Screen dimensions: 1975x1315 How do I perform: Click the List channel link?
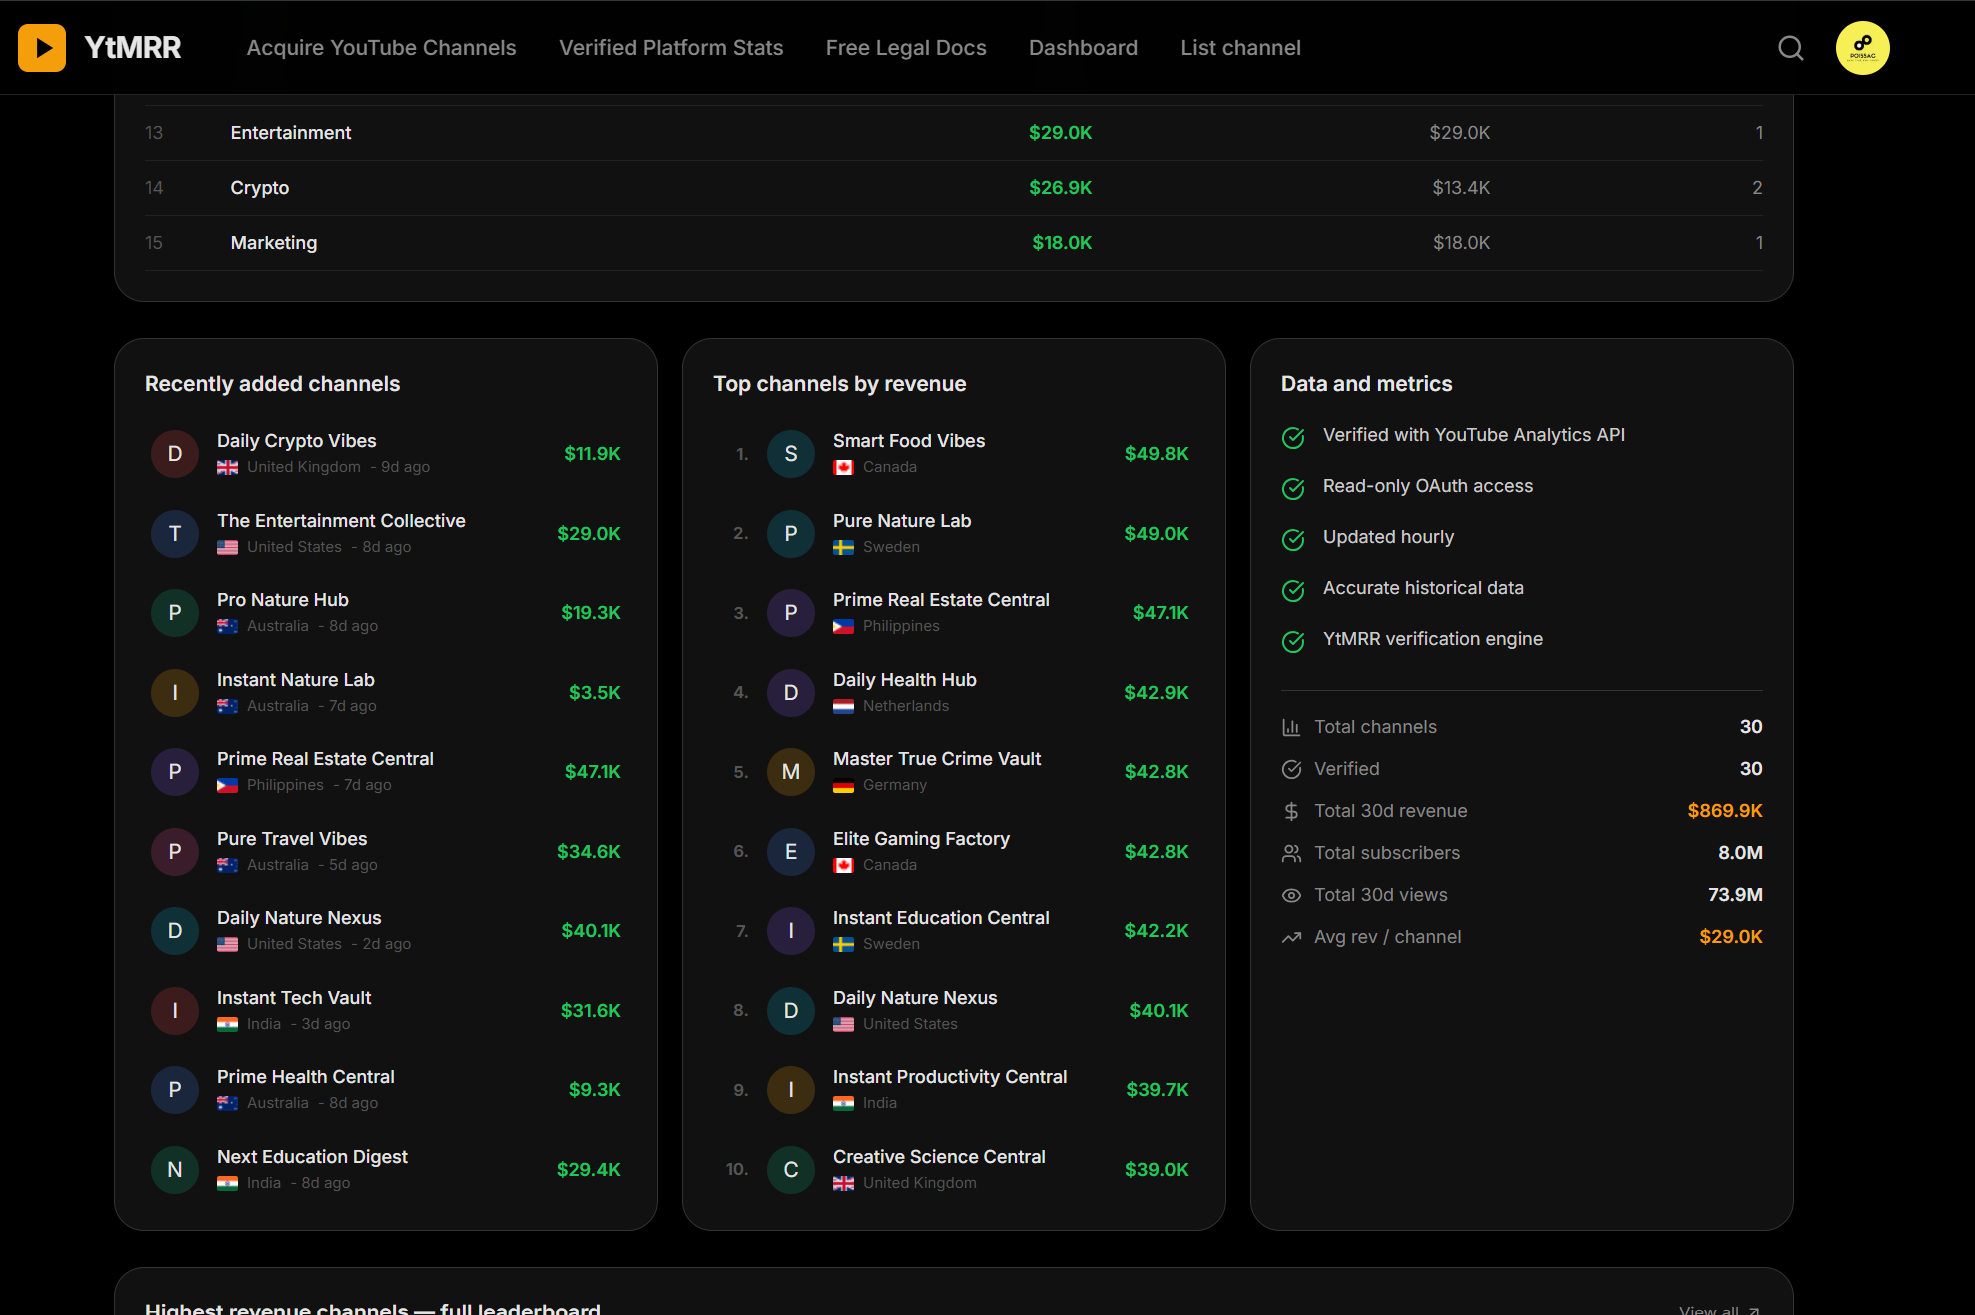point(1240,48)
